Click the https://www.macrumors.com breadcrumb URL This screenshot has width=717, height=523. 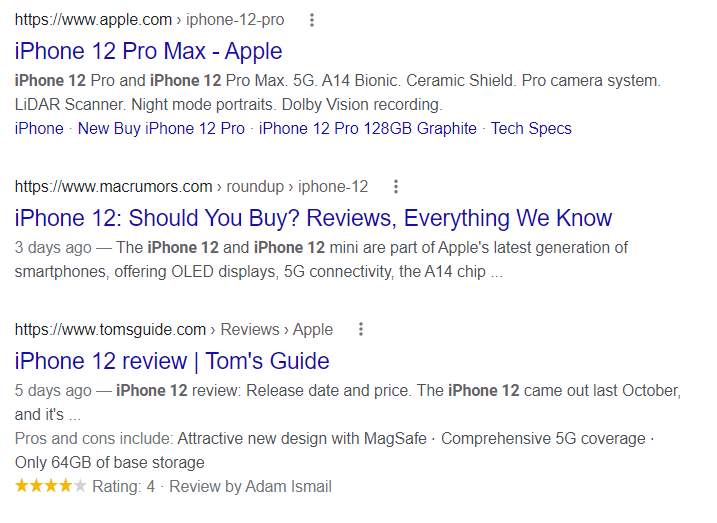coord(113,186)
